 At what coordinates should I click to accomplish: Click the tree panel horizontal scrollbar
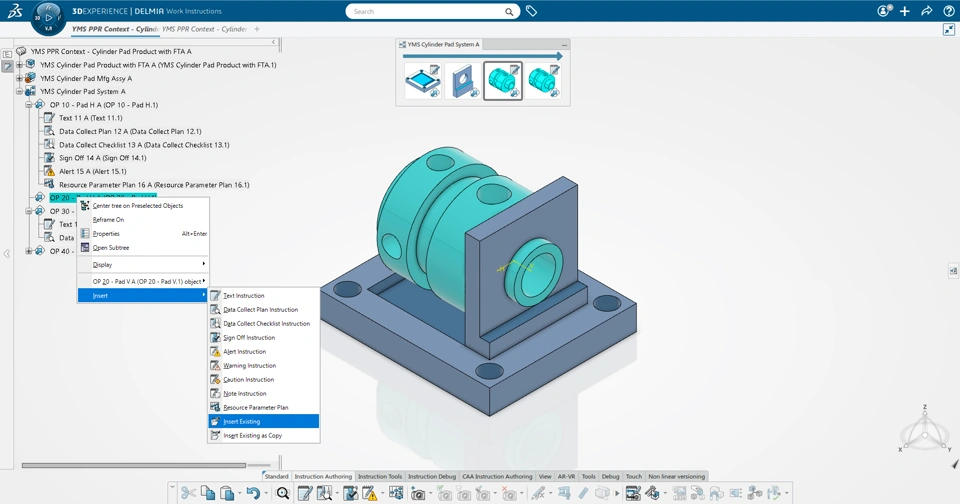(133, 465)
